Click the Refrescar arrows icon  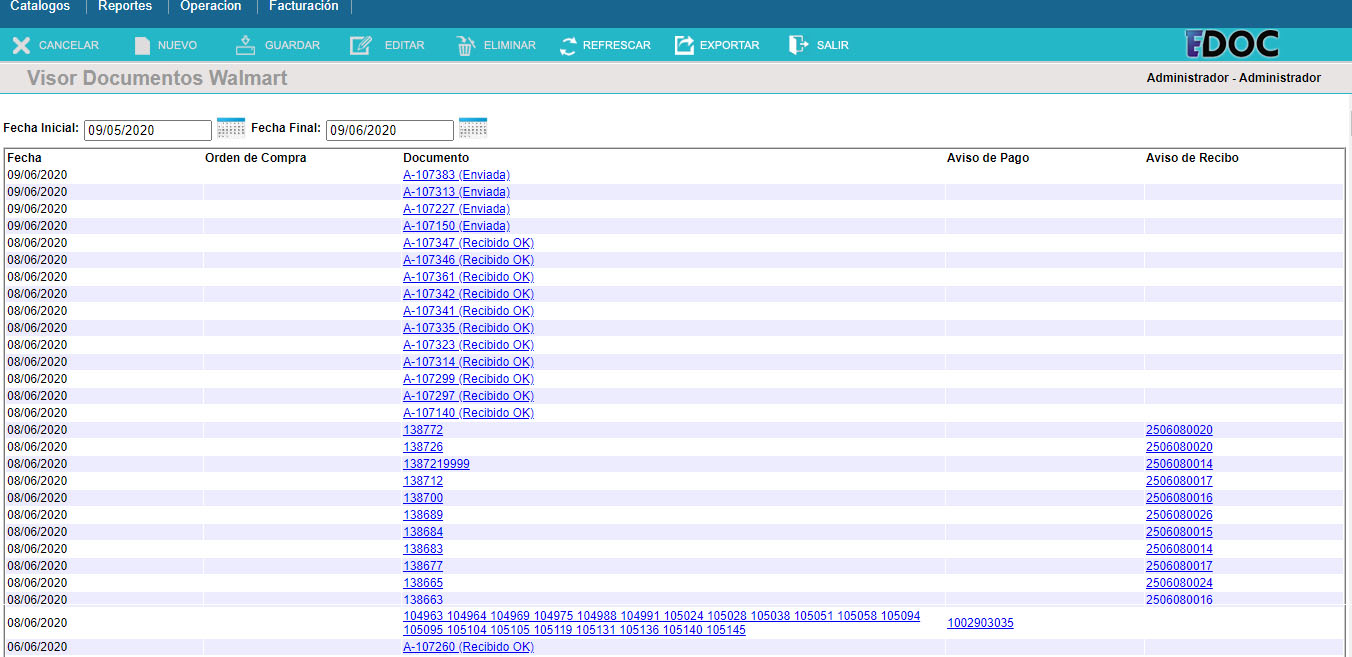(569, 46)
